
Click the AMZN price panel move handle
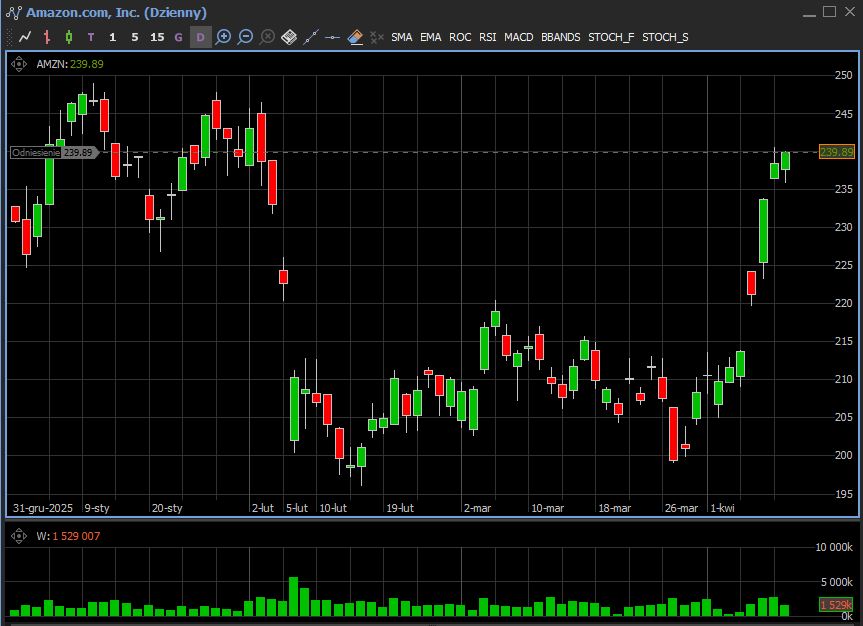[19, 64]
